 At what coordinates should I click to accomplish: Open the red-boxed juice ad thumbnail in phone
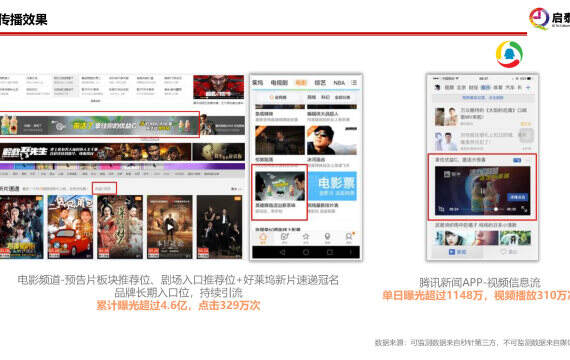(x=280, y=186)
